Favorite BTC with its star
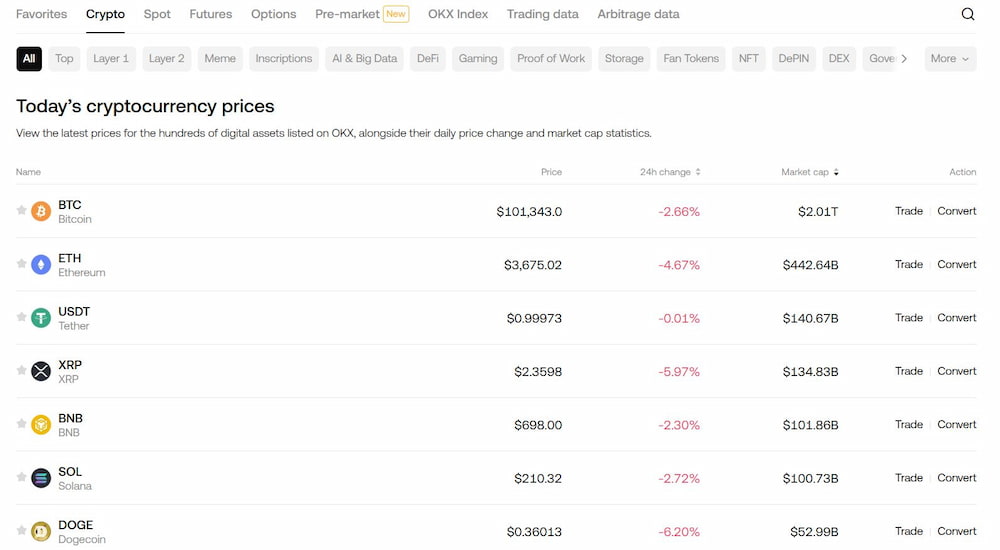Viewport: 1000px width, 550px height. click(x=21, y=210)
